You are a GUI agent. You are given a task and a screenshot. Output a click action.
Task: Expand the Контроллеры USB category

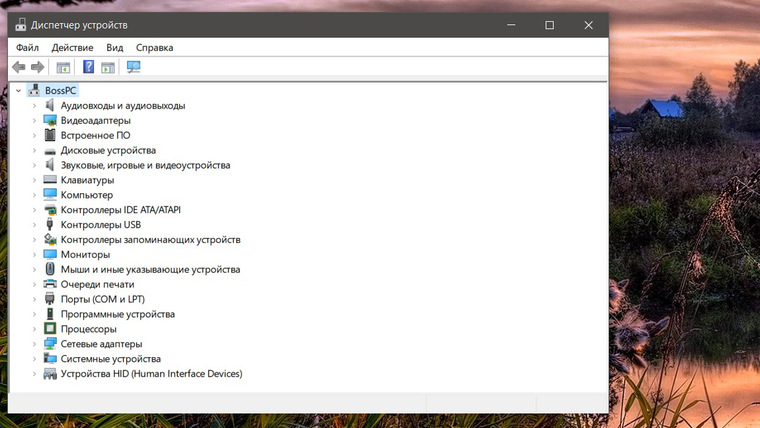[x=34, y=225]
